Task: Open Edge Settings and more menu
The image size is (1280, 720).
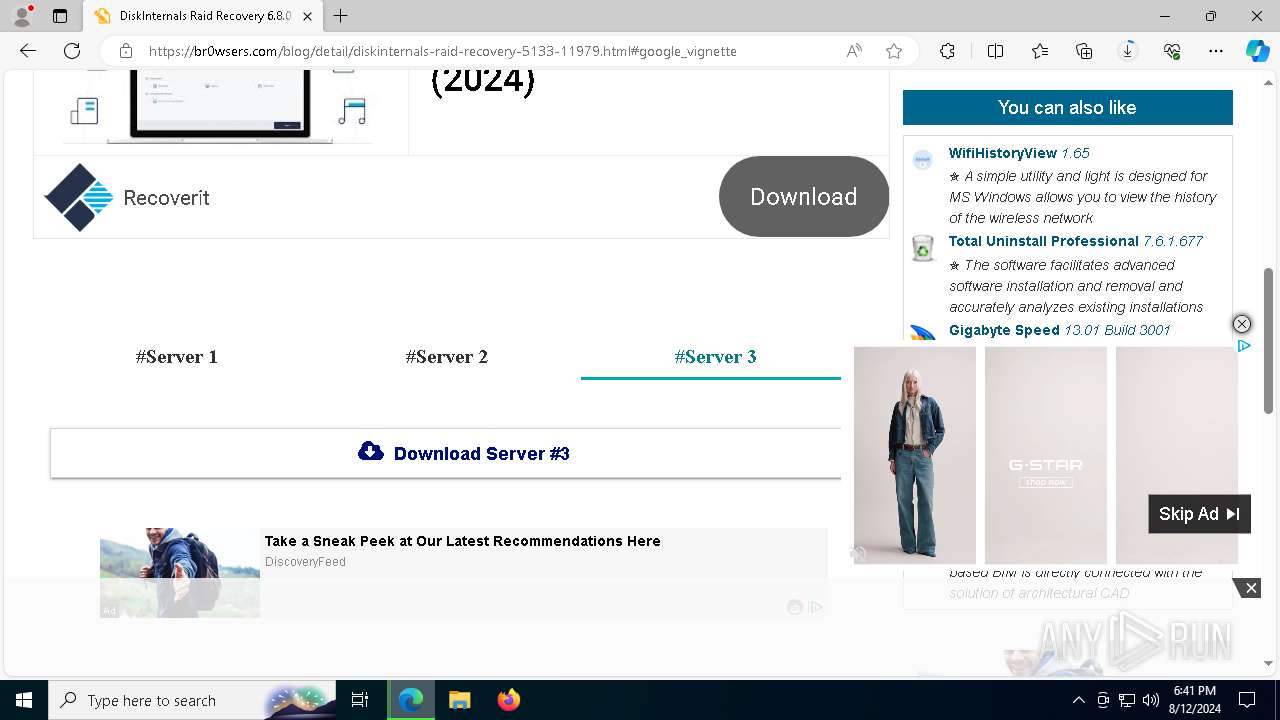Action: [1216, 51]
